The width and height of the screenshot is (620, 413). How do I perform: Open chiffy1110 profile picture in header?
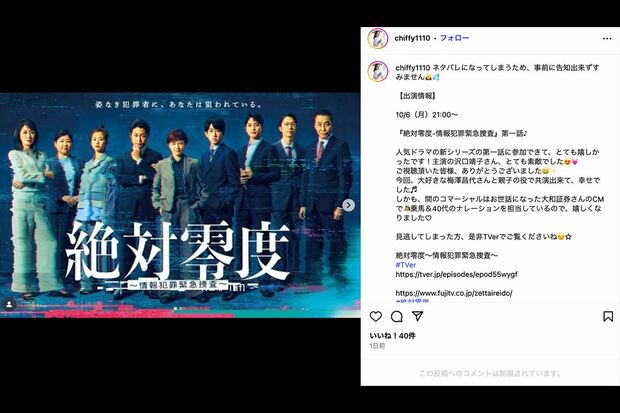tap(378, 38)
